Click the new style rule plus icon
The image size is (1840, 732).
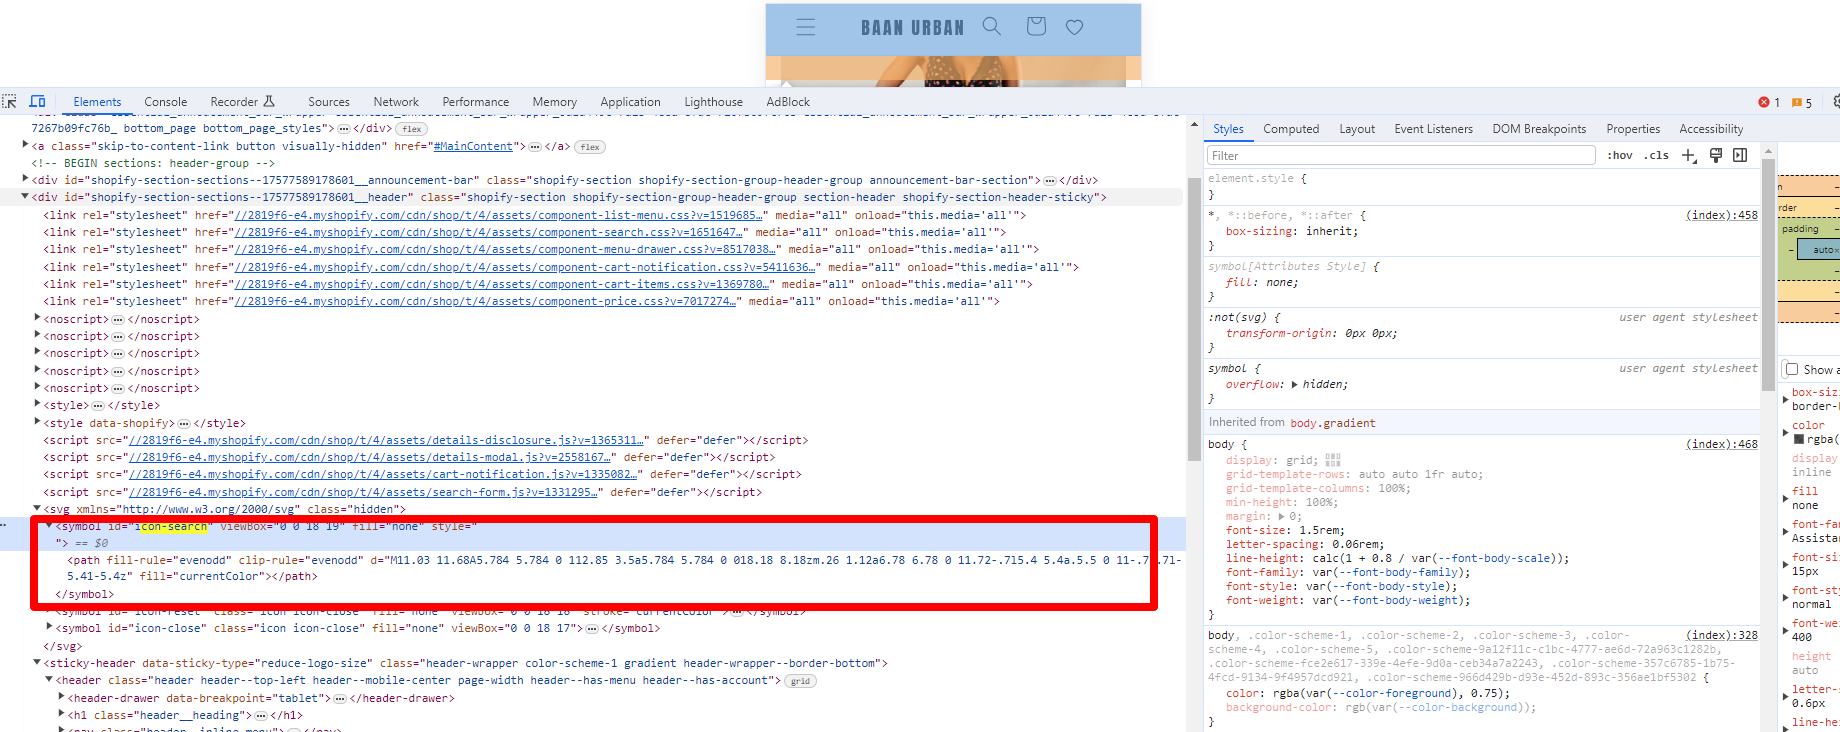[x=1689, y=155]
